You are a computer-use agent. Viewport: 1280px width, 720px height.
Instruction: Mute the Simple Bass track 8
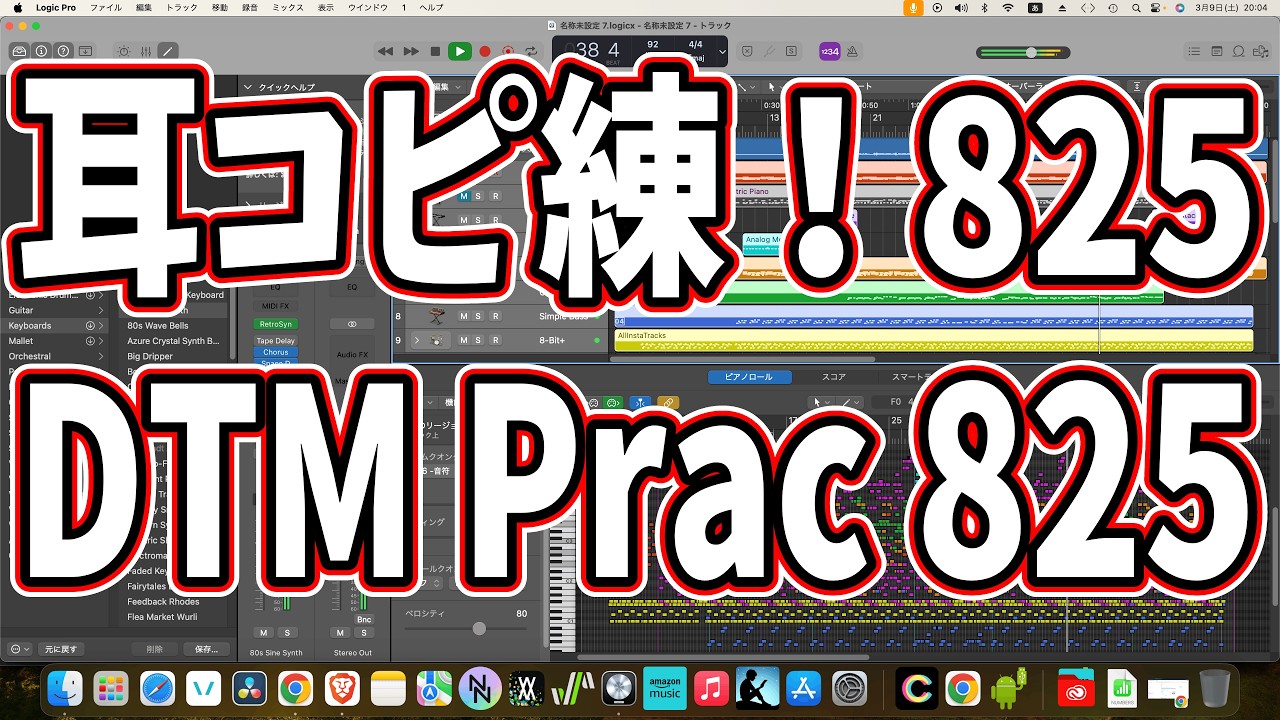[x=463, y=316]
